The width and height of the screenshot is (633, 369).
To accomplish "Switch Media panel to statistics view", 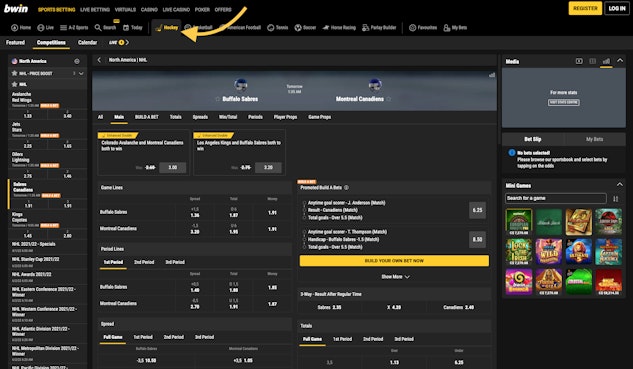I will 606,61.
